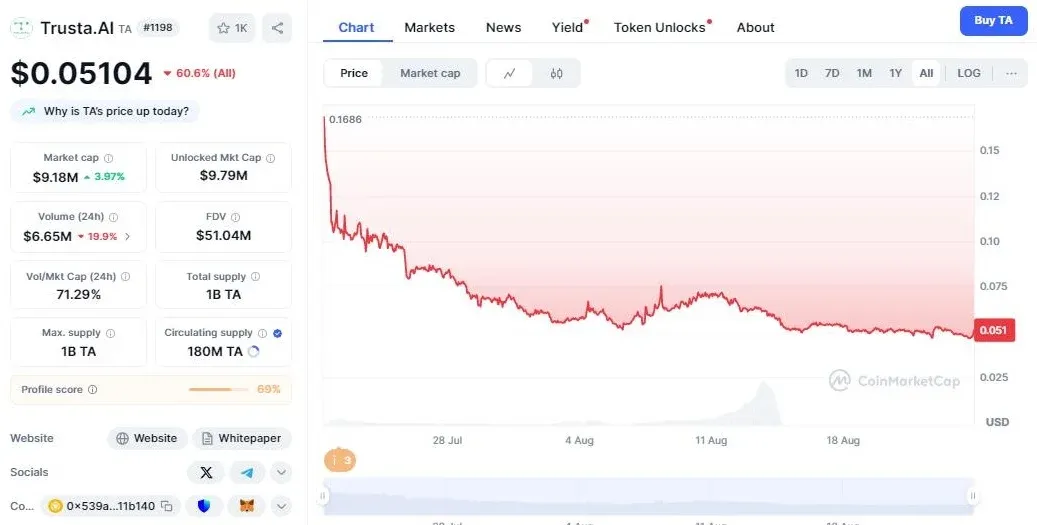Toggle chart to Market cap
1037x525 pixels.
point(430,73)
